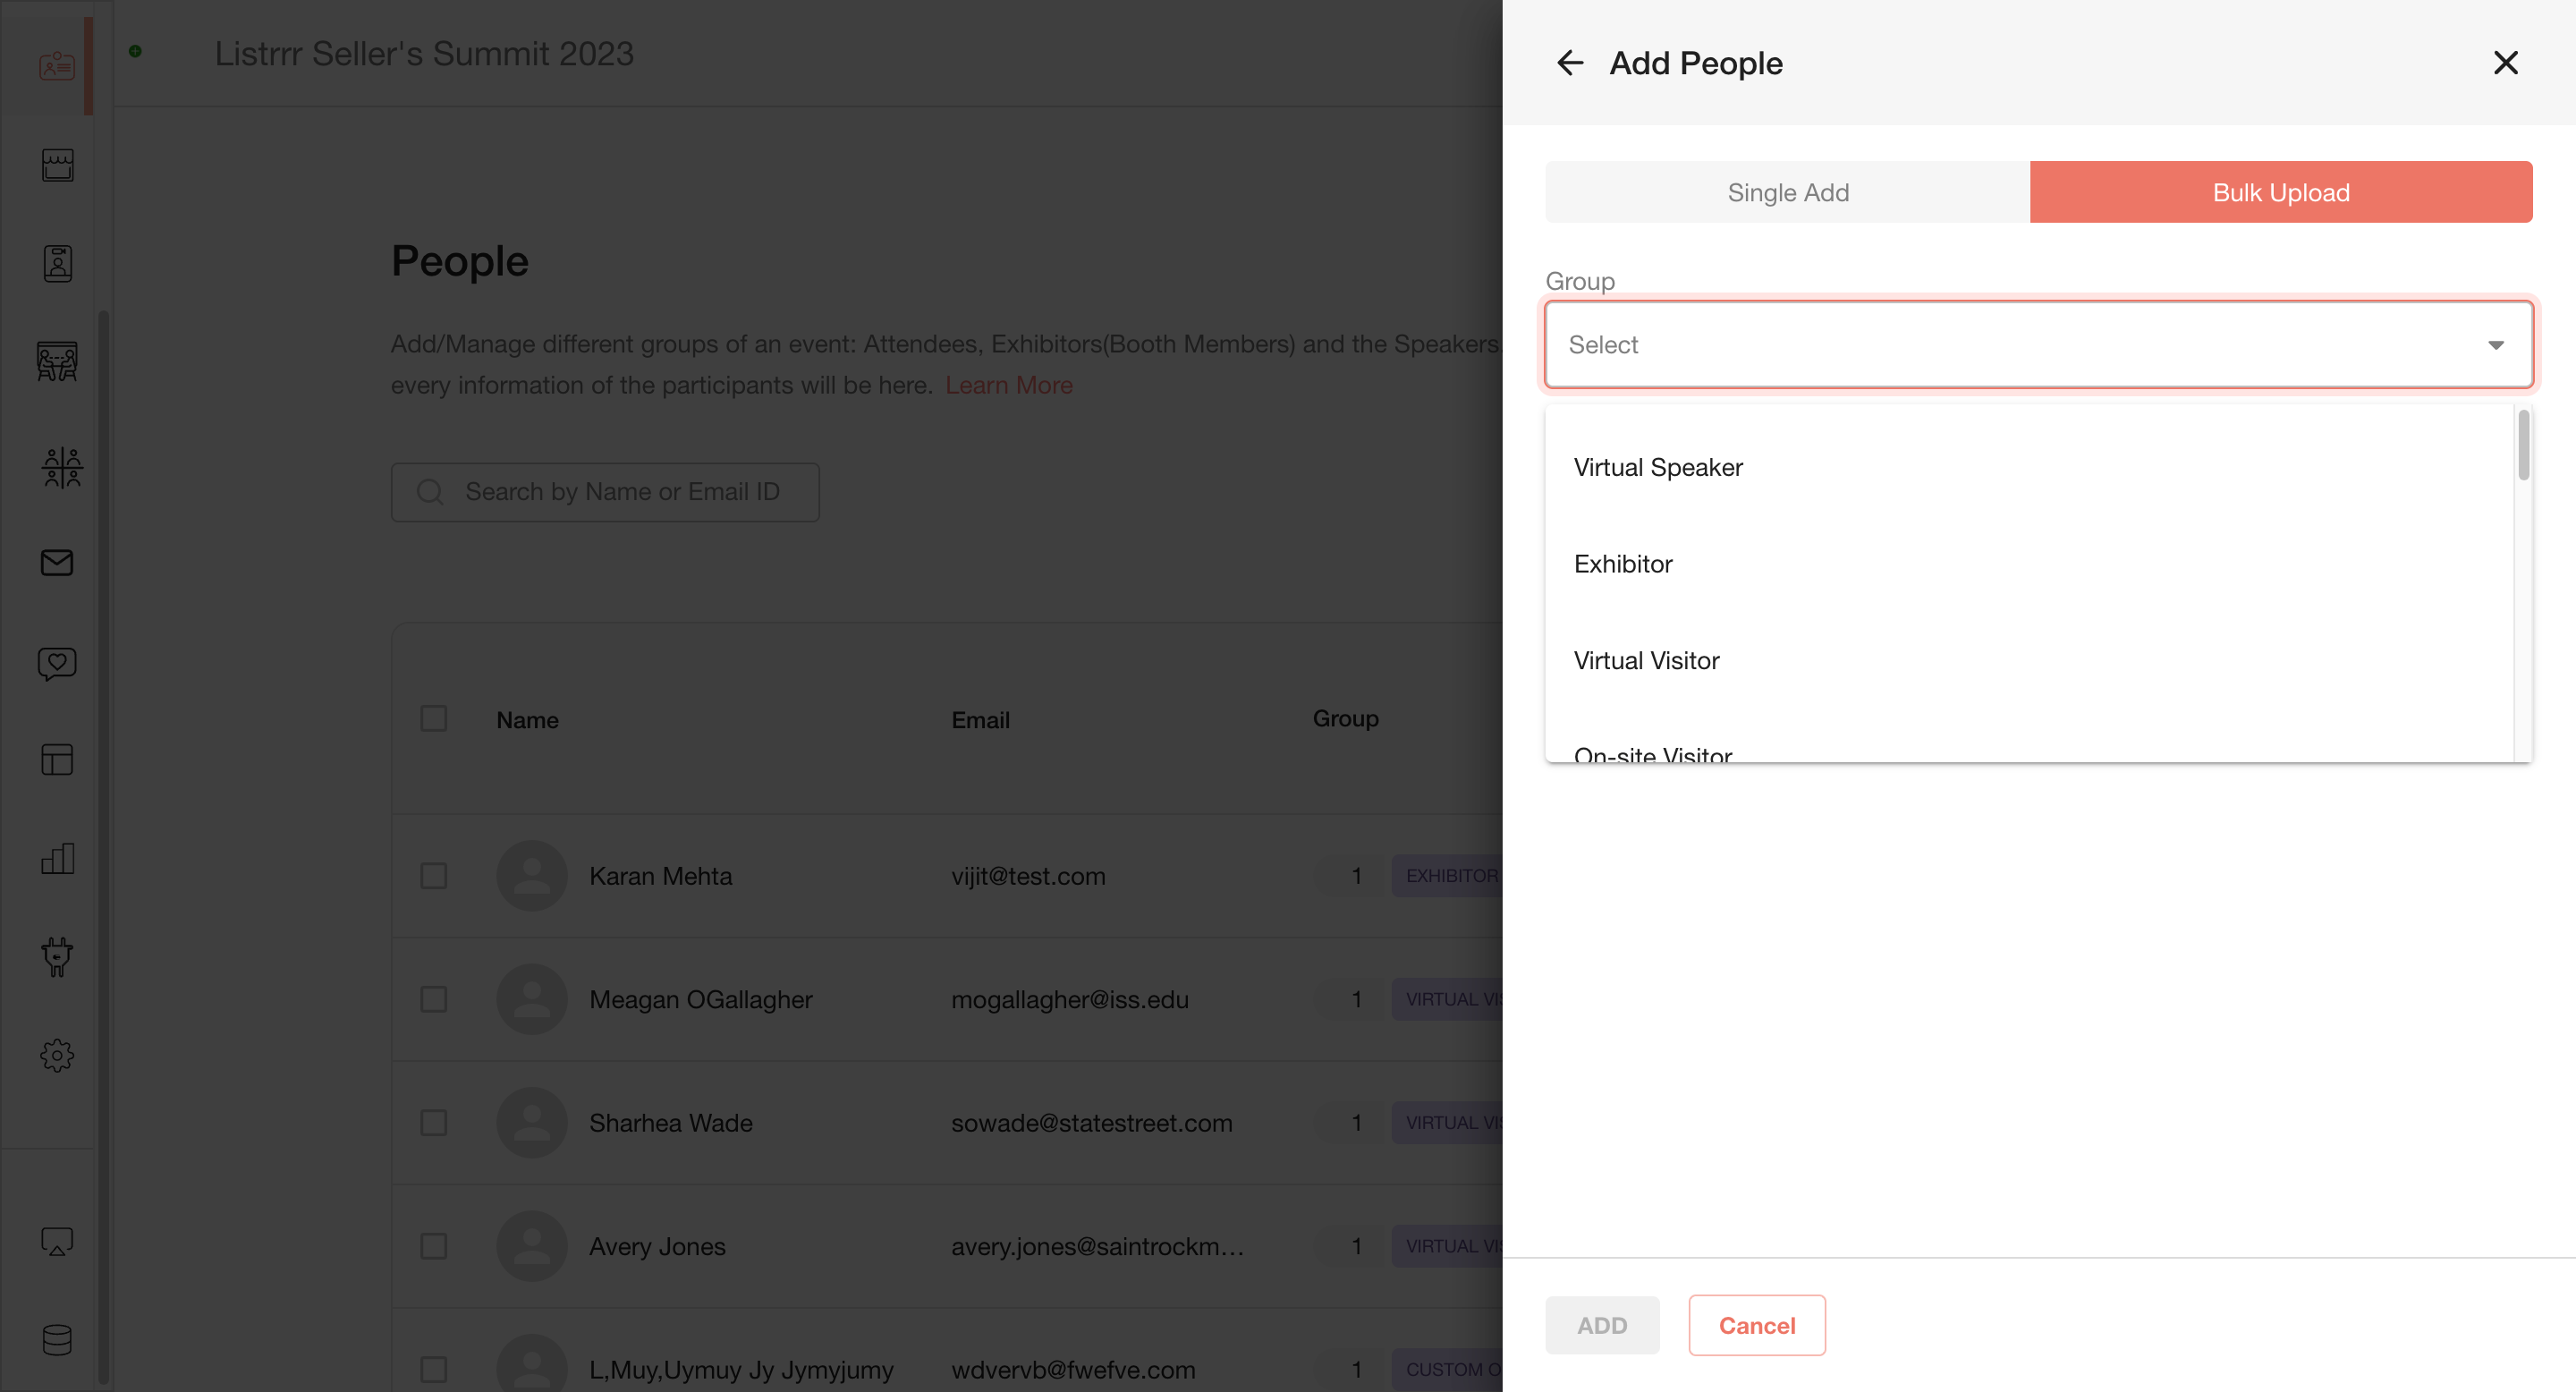Click the back arrow in Add People
The image size is (2576, 1392).
1570,63
